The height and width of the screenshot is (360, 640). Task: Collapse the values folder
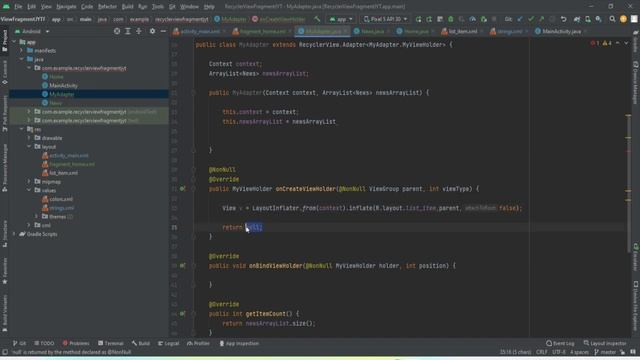[29, 190]
